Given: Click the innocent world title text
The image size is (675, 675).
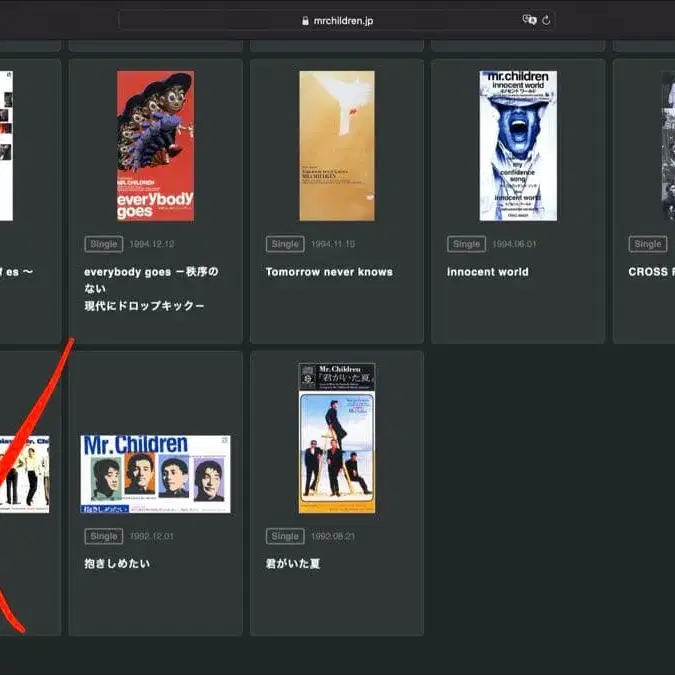Looking at the screenshot, I should (488, 272).
